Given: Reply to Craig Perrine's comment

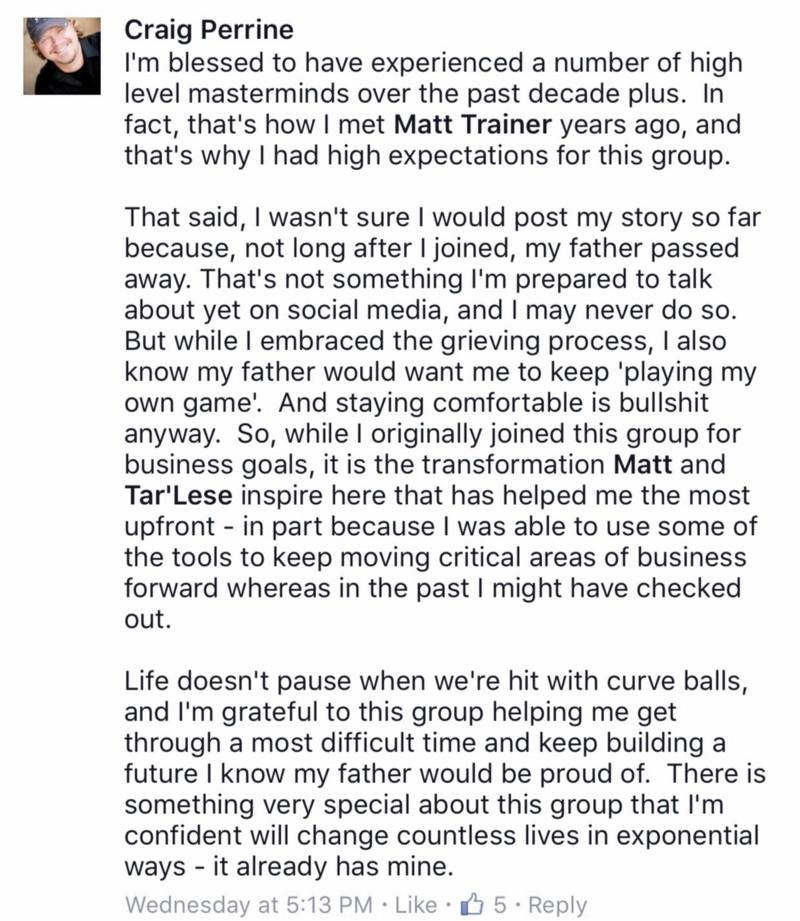Looking at the screenshot, I should (557, 906).
